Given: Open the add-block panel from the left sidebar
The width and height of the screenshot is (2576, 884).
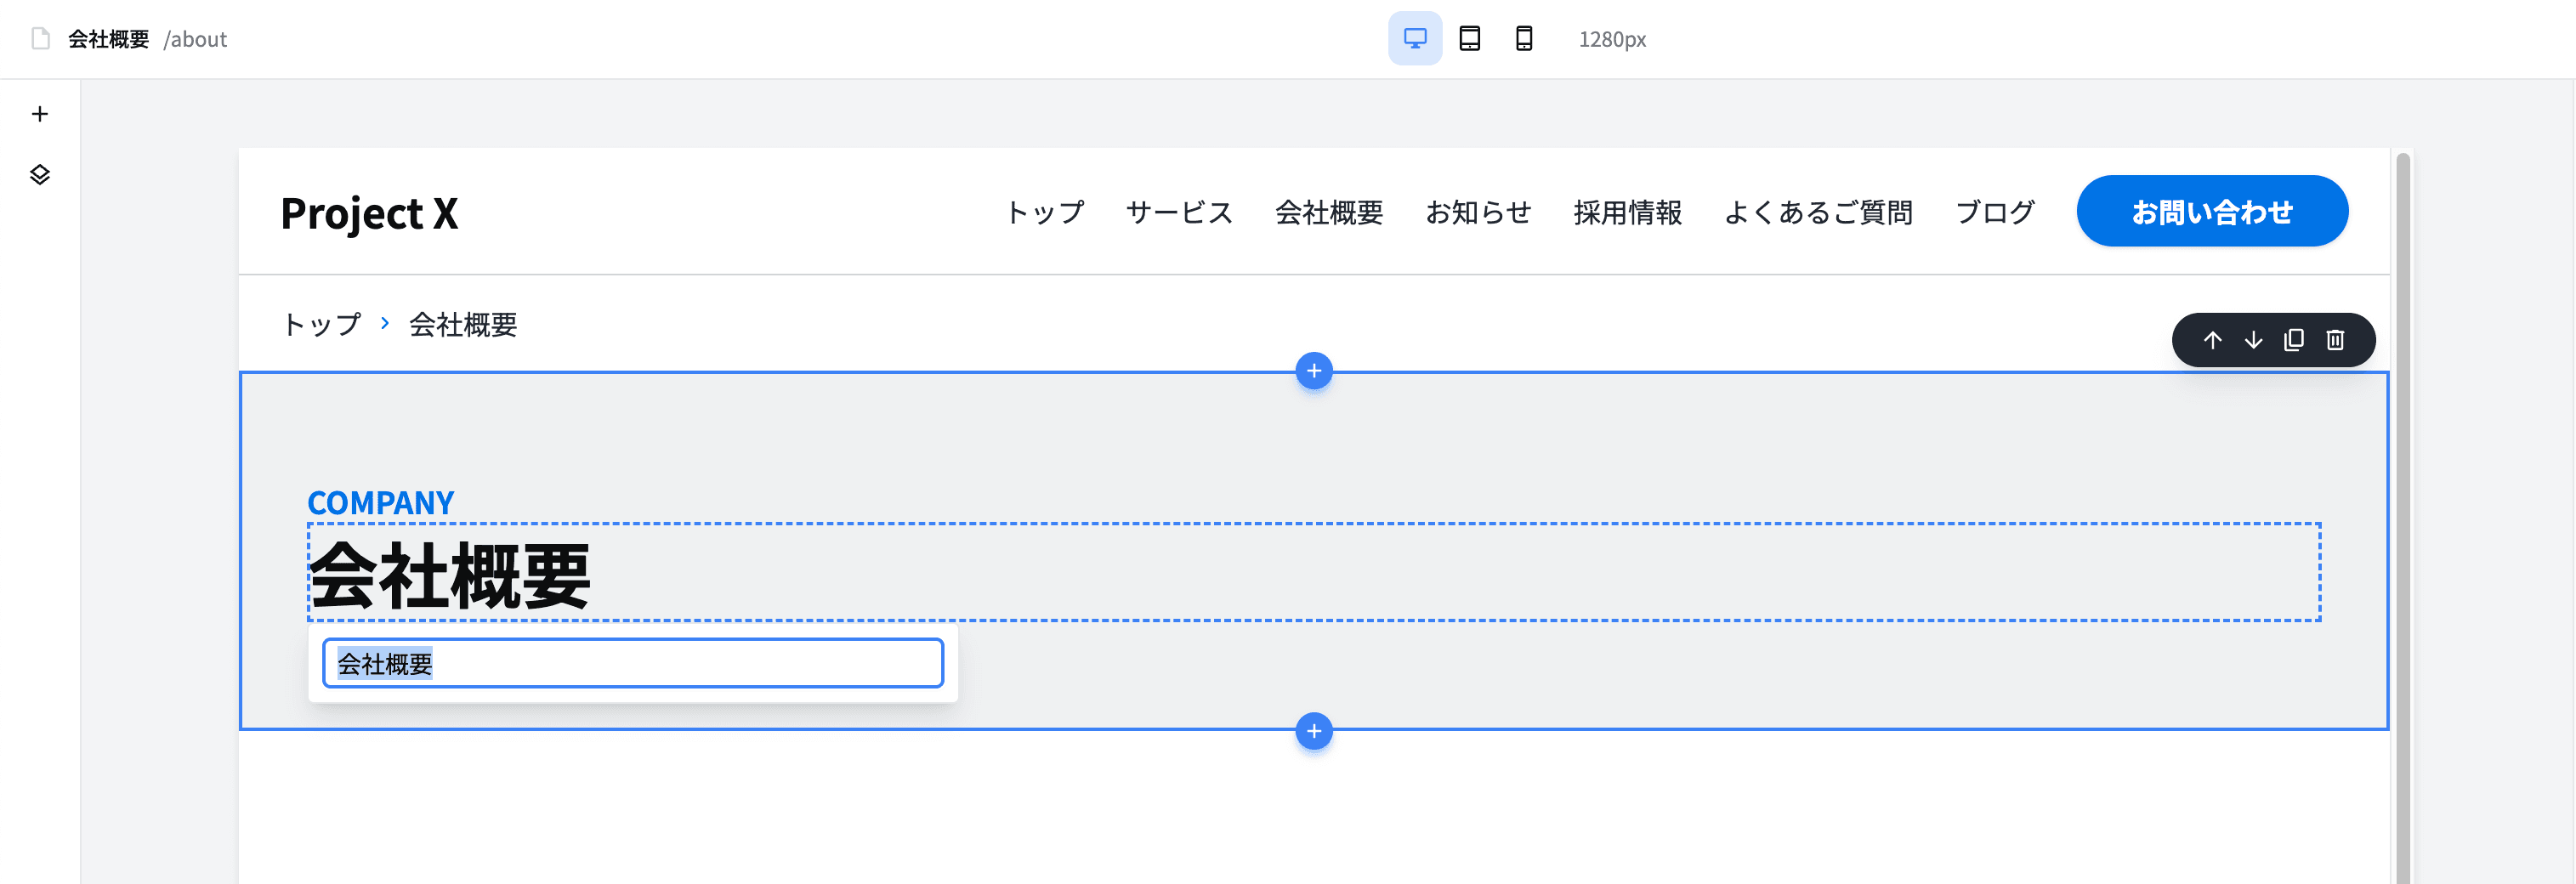Looking at the screenshot, I should pyautogui.click(x=39, y=113).
